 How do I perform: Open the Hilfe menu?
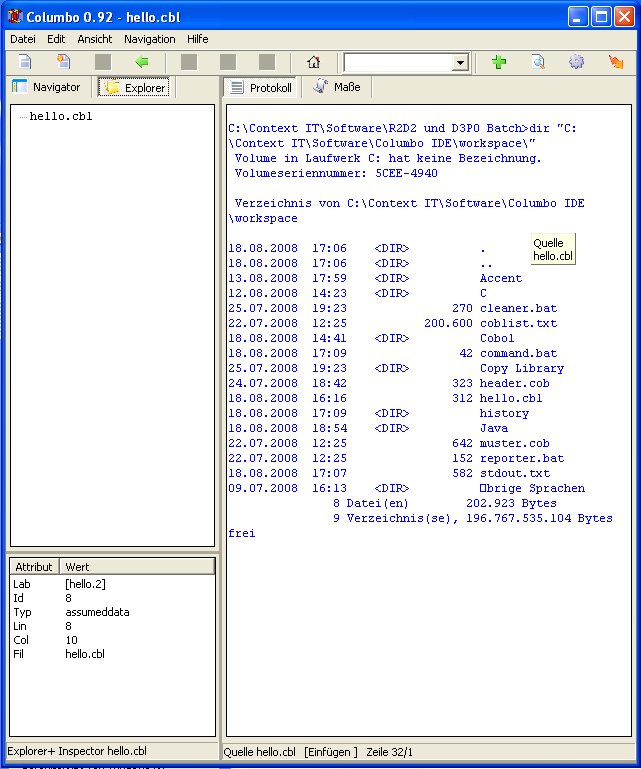coord(197,39)
